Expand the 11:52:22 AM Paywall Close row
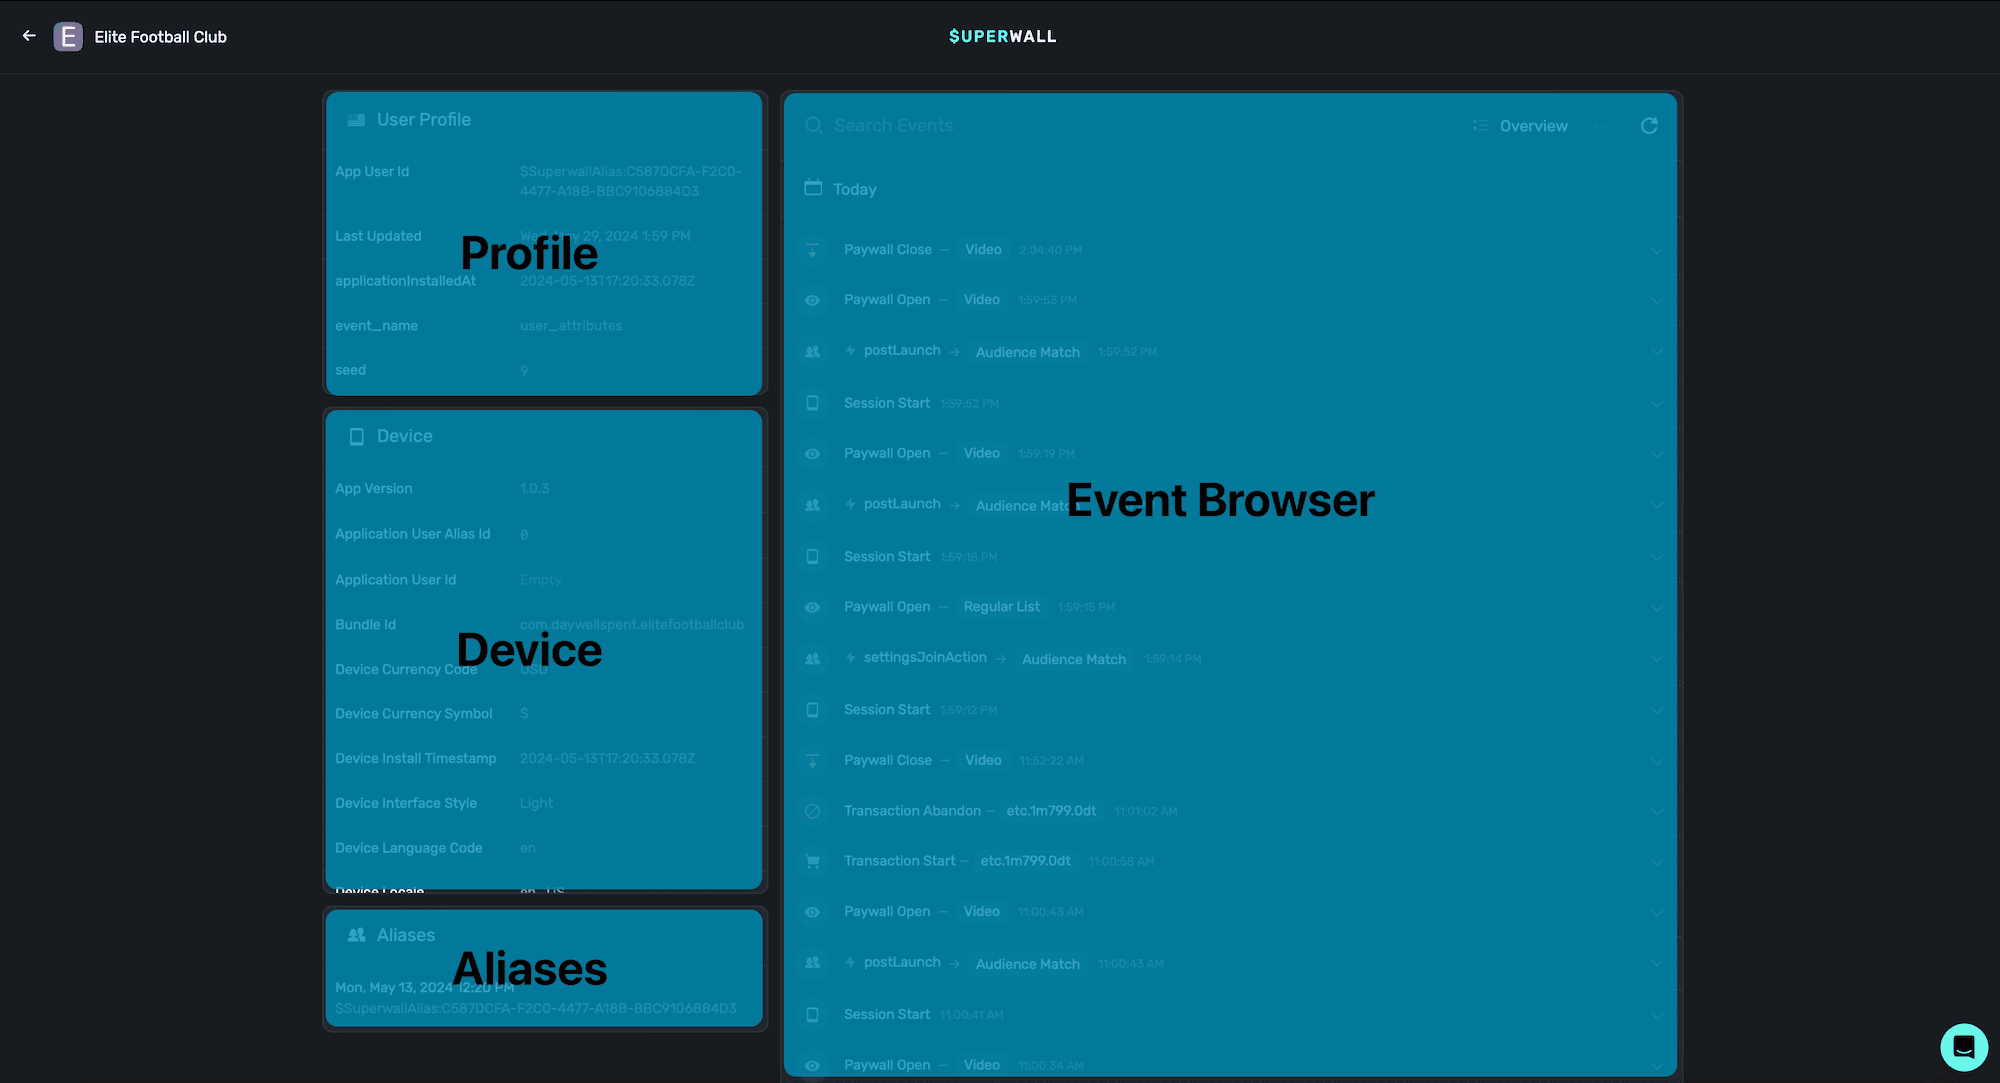 (x=1657, y=761)
